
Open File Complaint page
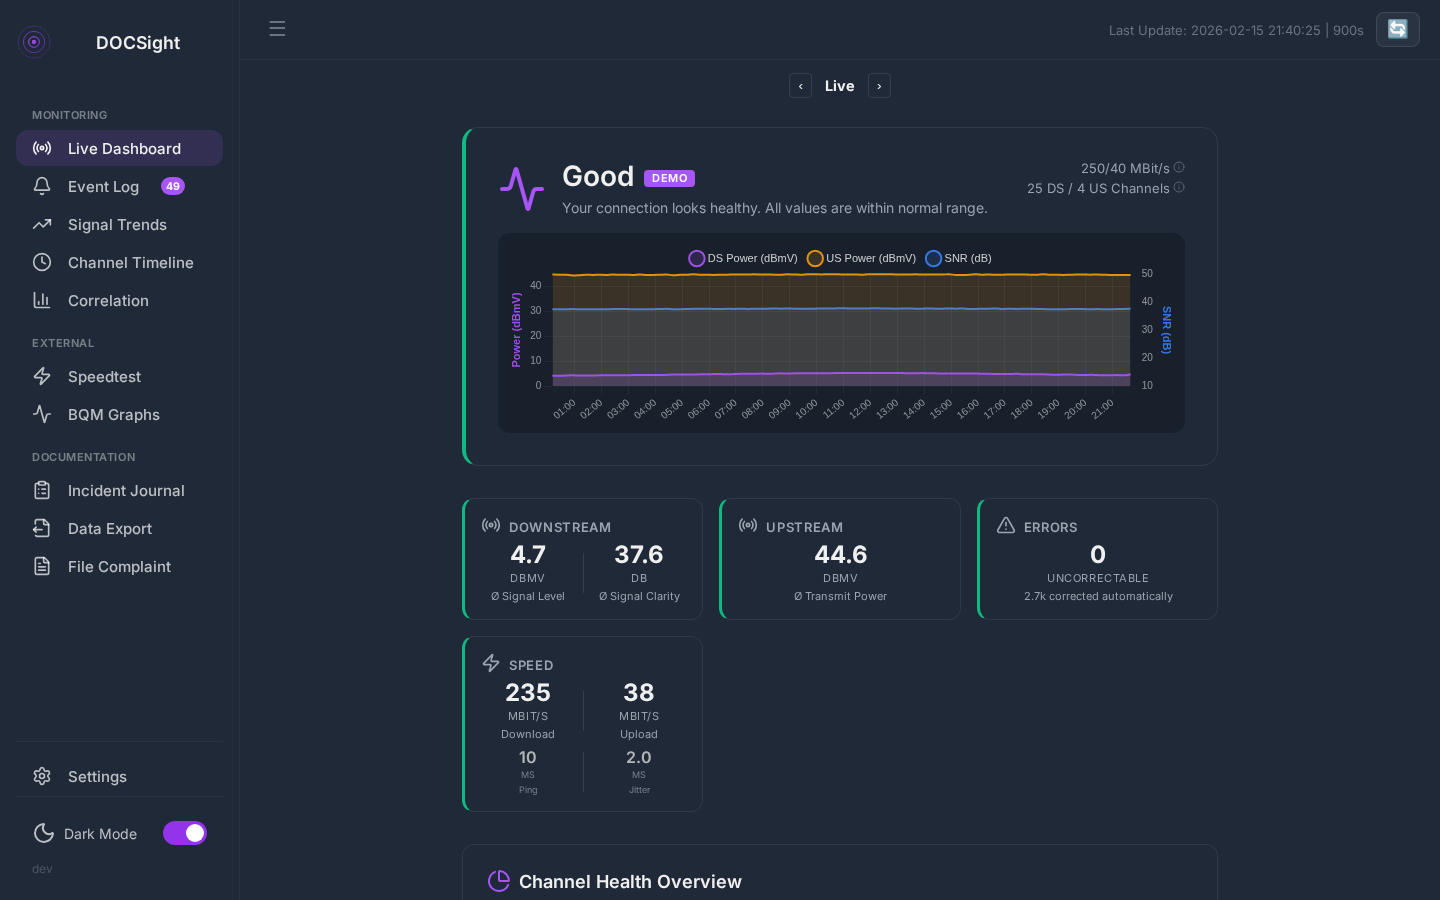(119, 567)
